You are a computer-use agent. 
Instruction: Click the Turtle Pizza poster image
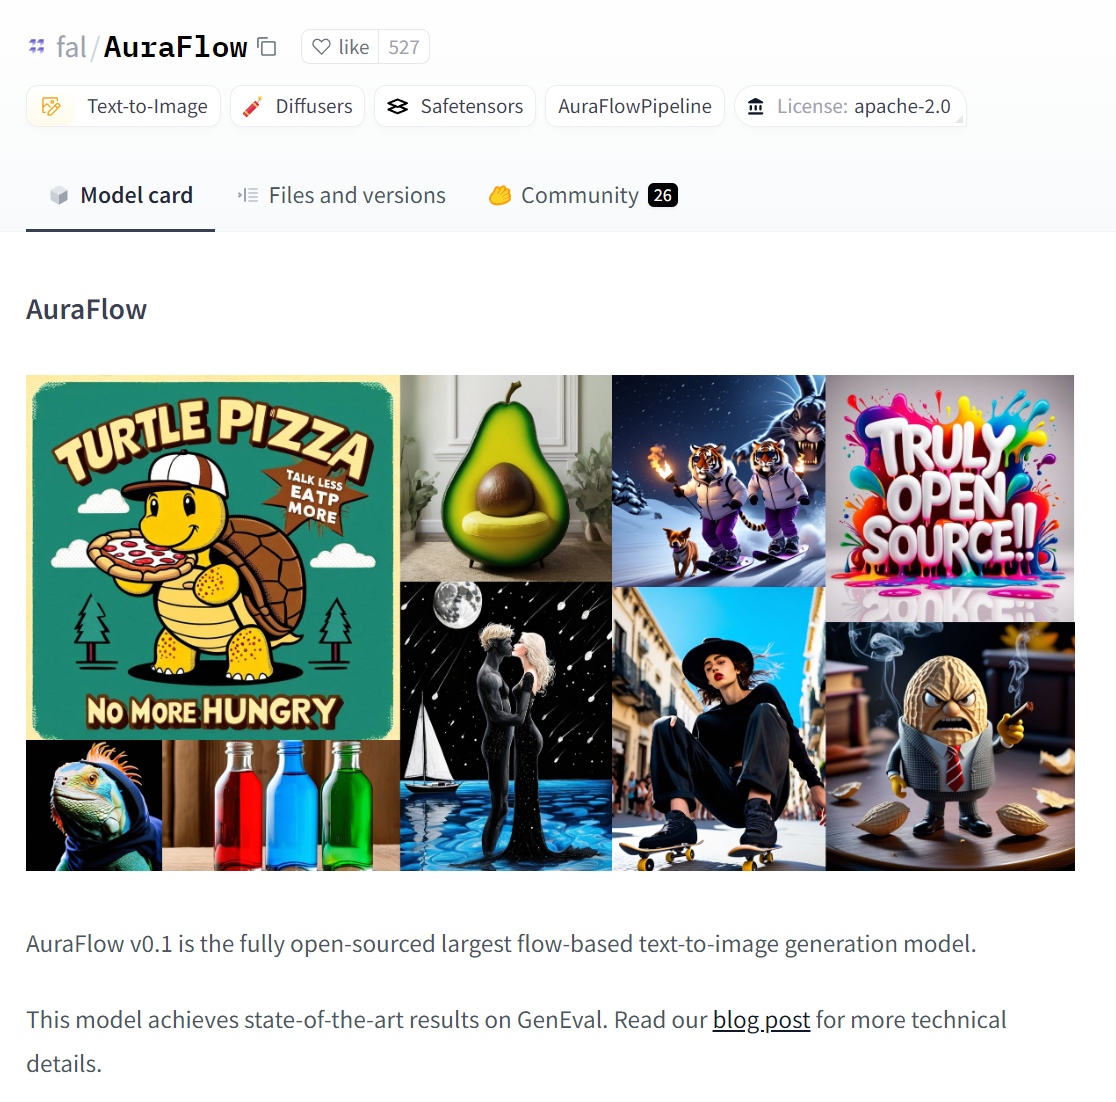[x=213, y=557]
